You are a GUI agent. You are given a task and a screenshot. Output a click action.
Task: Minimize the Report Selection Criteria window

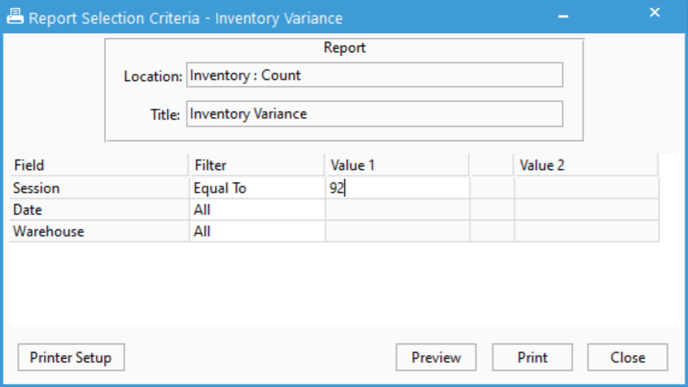coord(563,17)
